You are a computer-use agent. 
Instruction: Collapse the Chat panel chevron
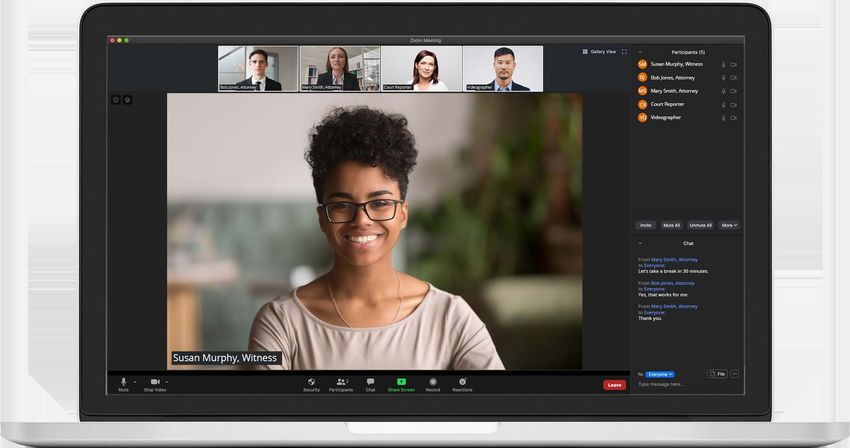pyautogui.click(x=640, y=244)
